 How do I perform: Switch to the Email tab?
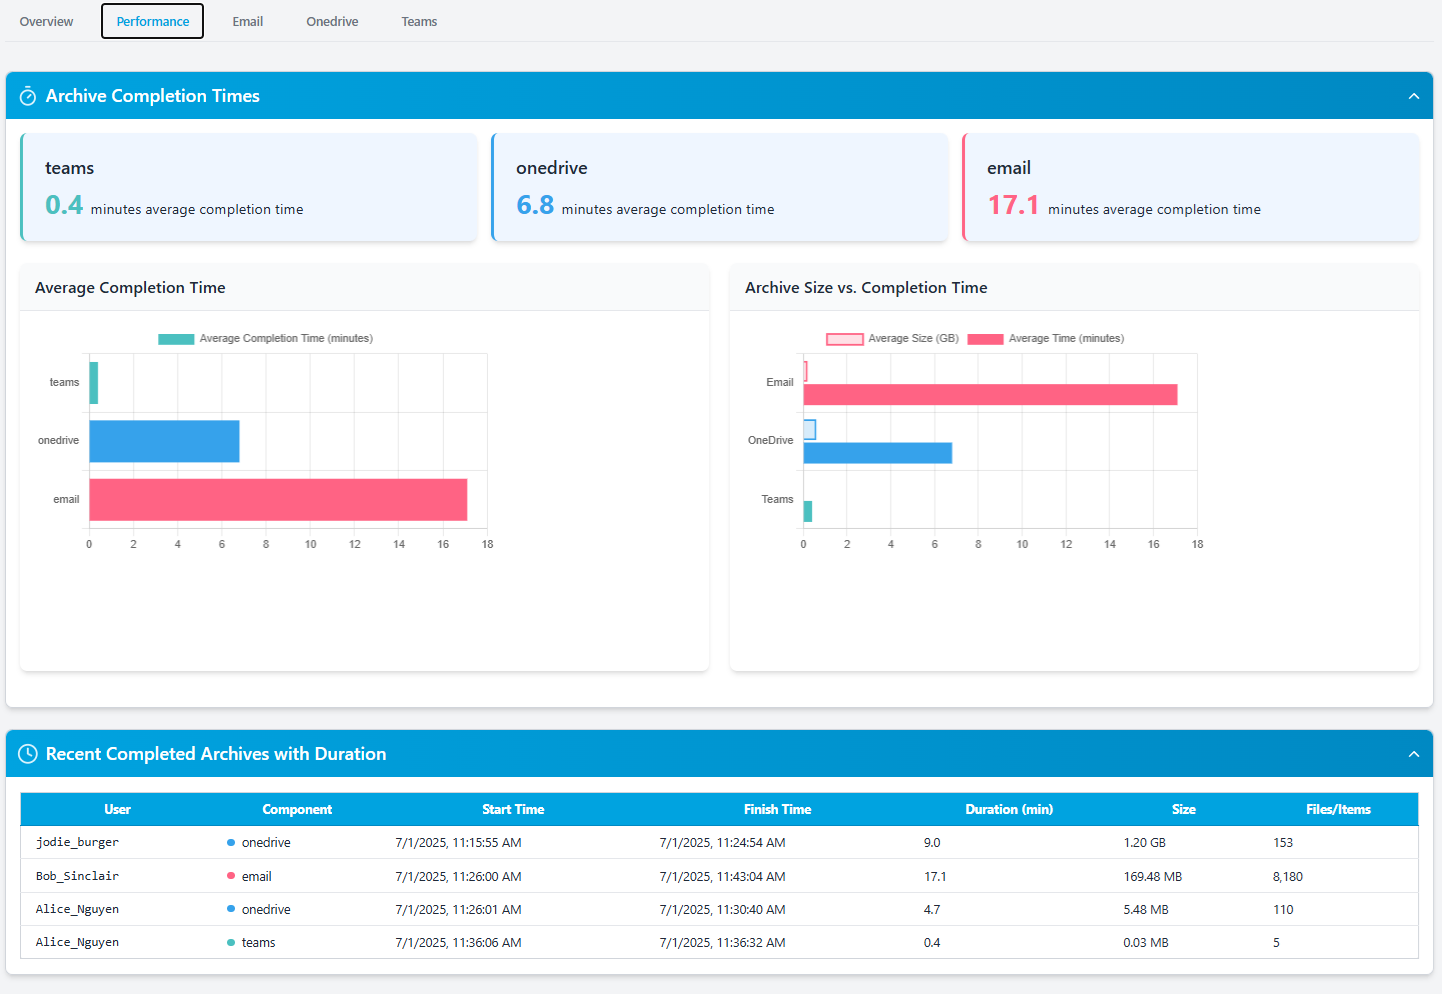[x=247, y=21]
